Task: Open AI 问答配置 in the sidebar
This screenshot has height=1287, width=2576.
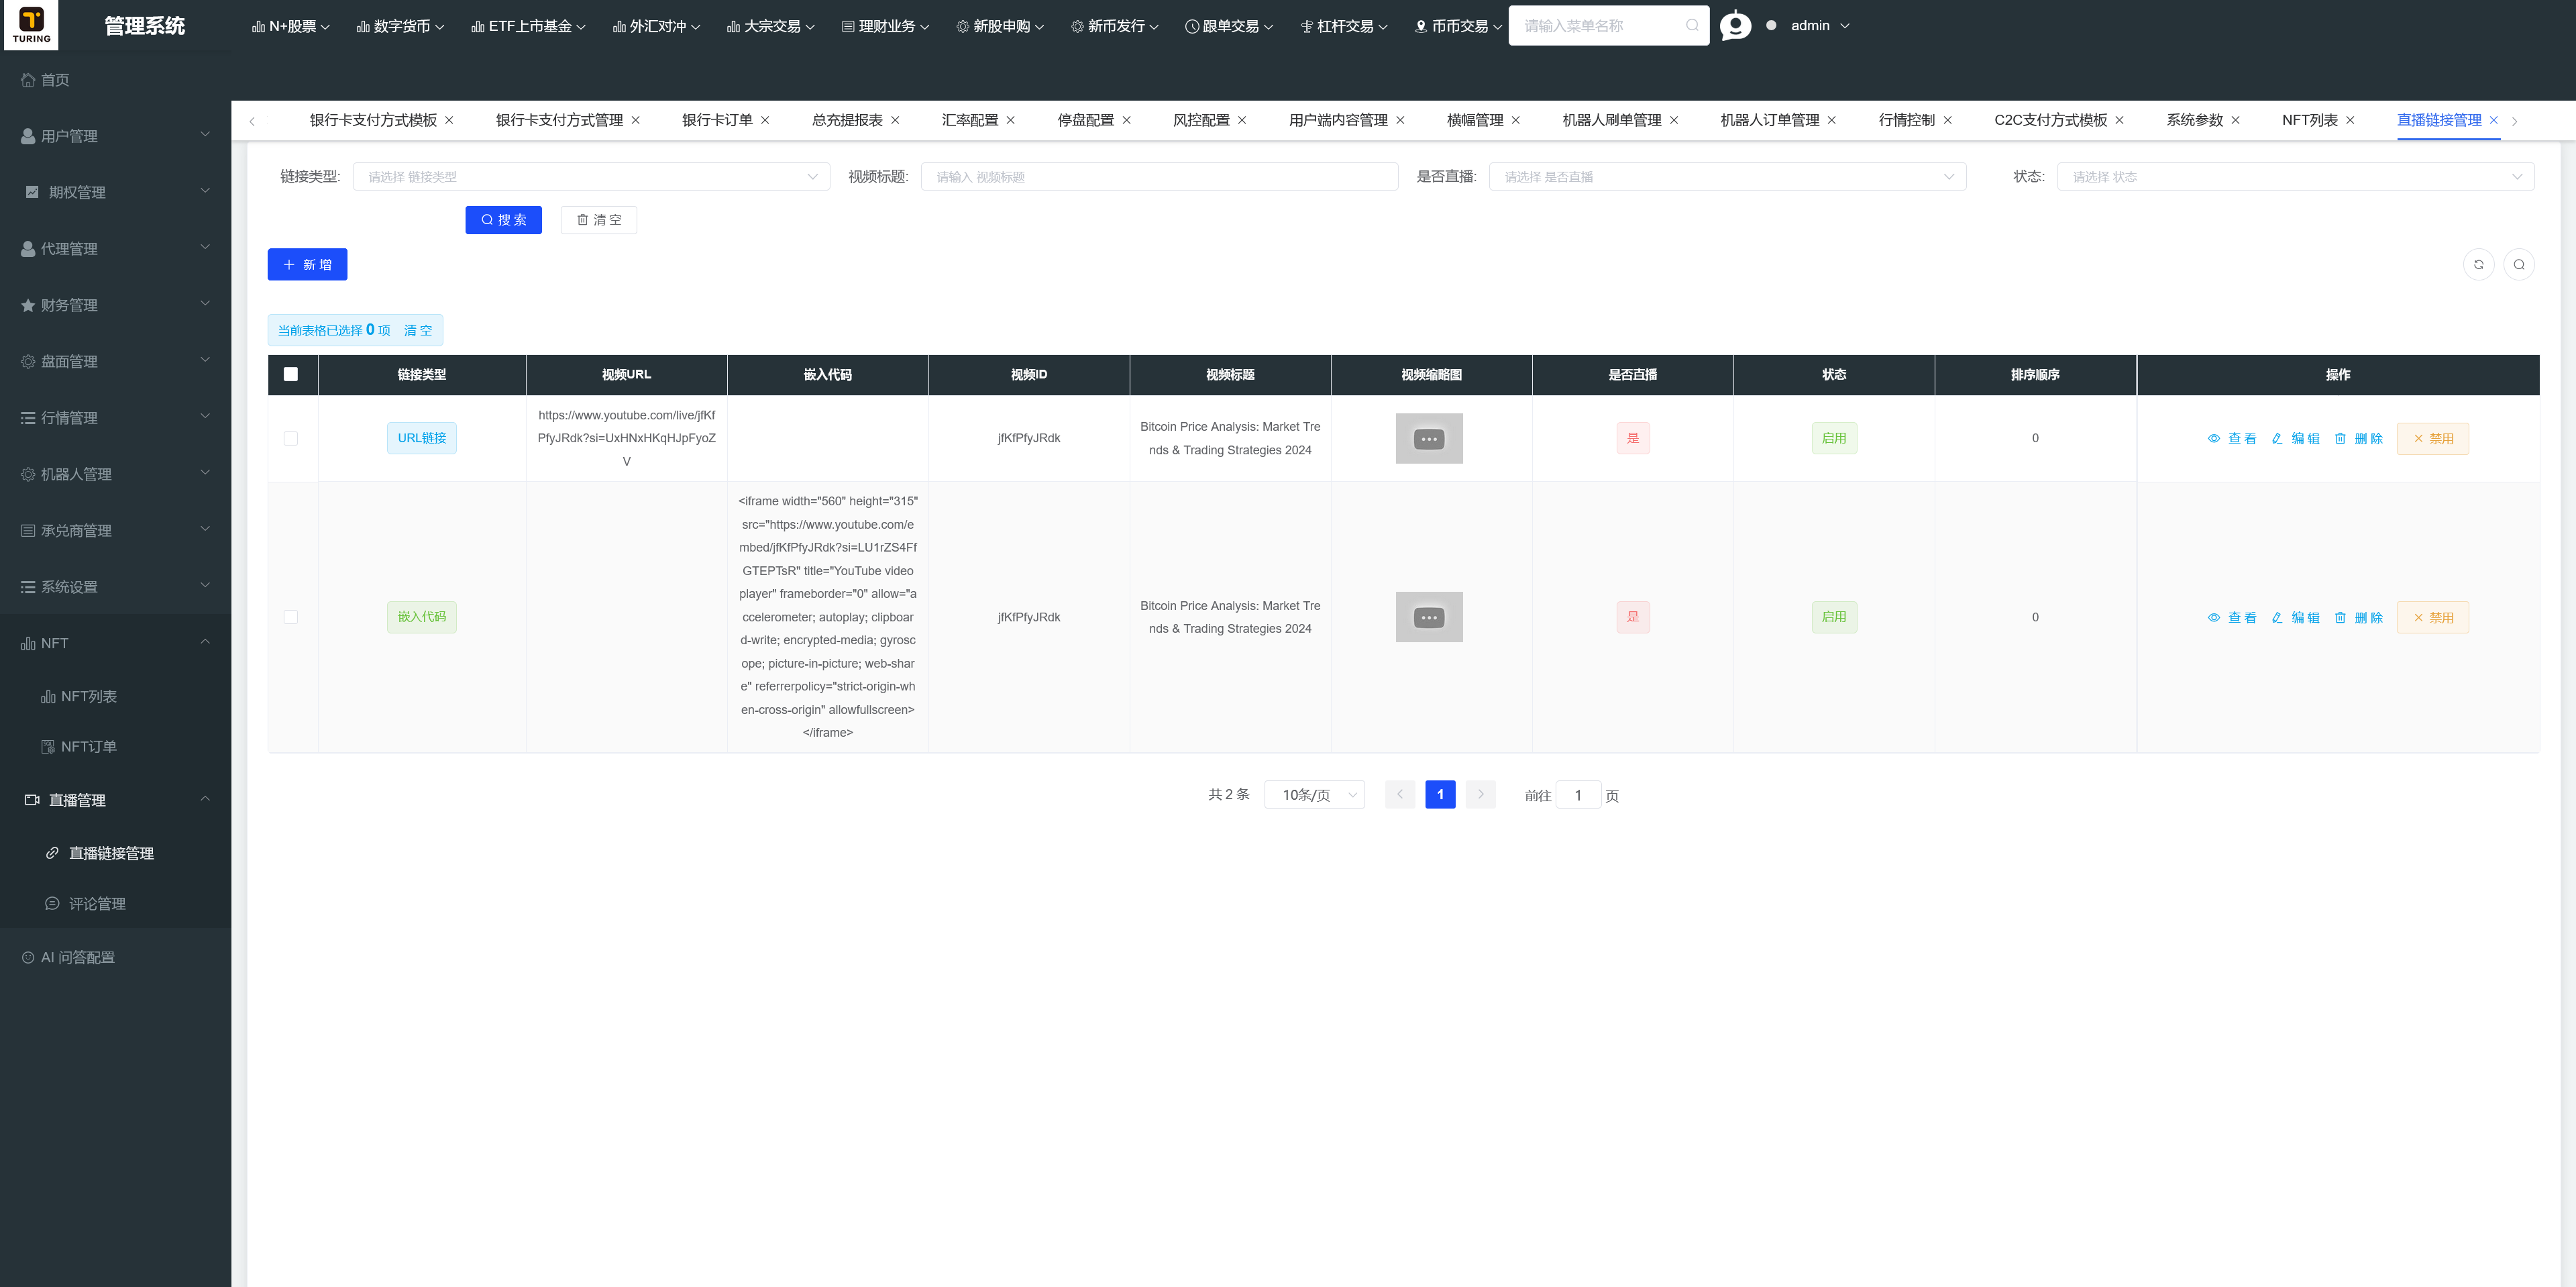Action: coord(115,958)
